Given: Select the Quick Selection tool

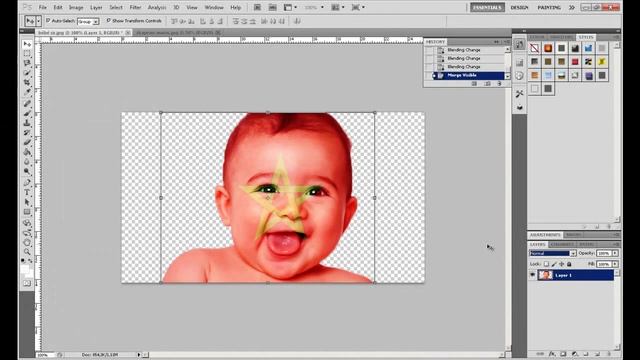Looking at the screenshot, I should tap(27, 73).
